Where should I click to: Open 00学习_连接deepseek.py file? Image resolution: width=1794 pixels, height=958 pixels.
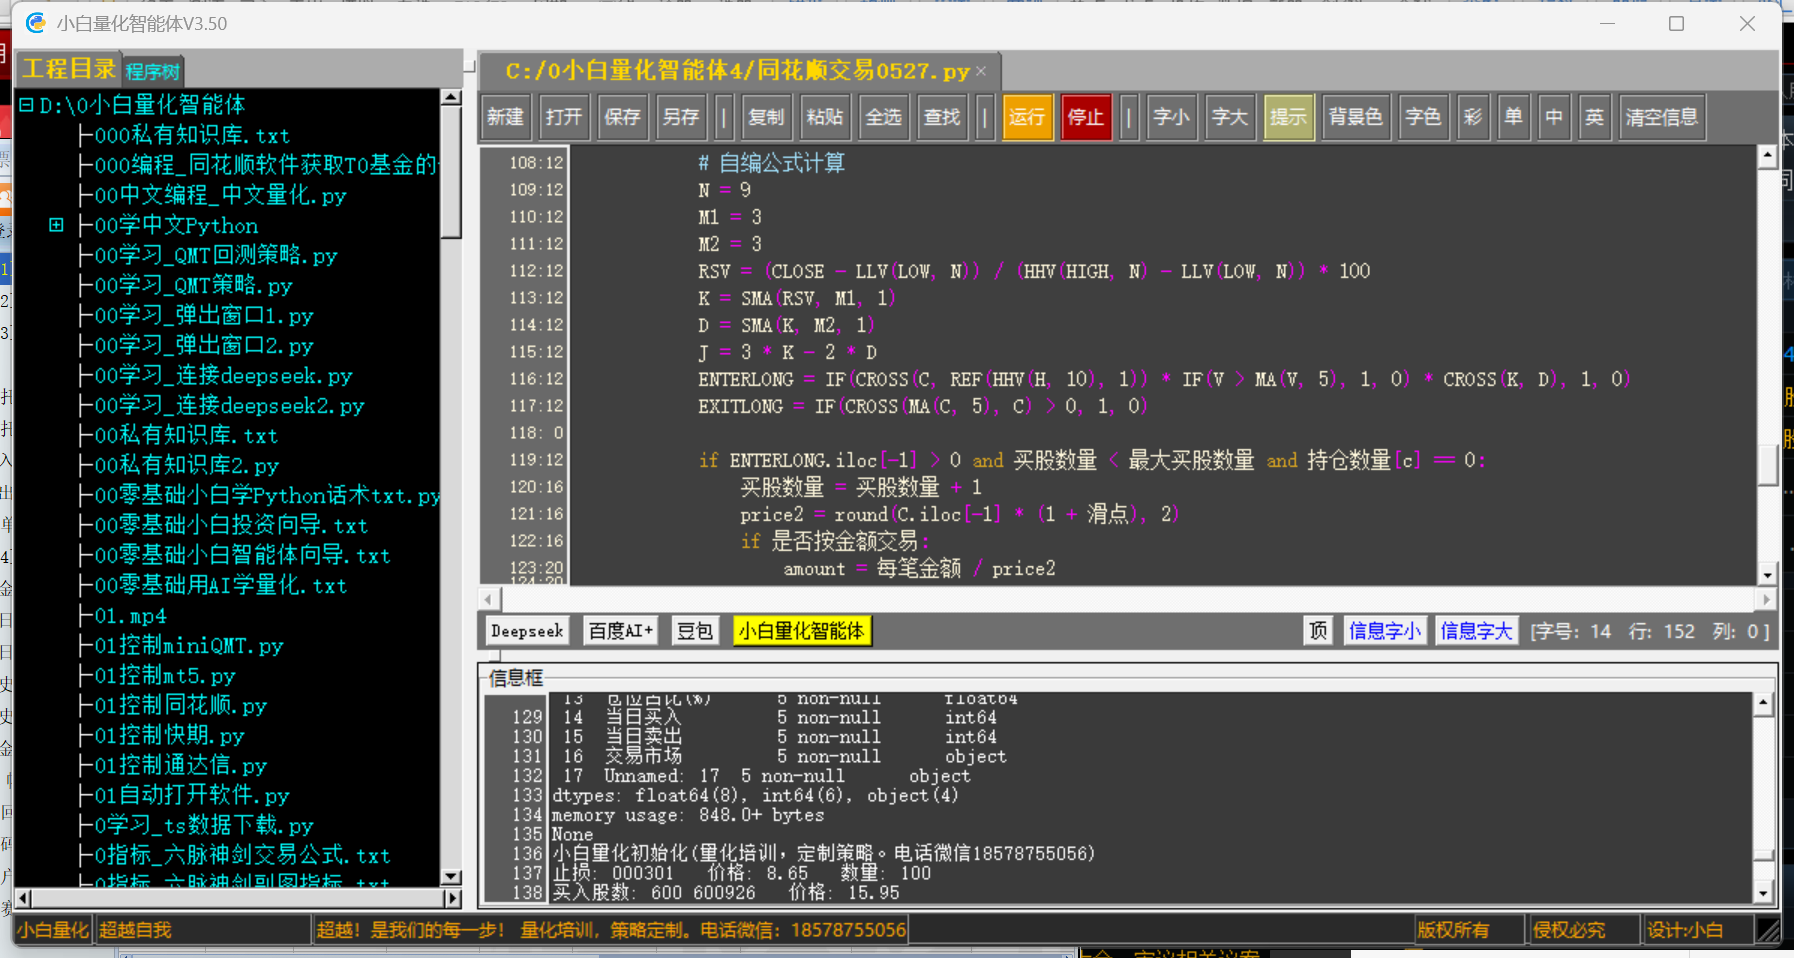pyautogui.click(x=223, y=375)
